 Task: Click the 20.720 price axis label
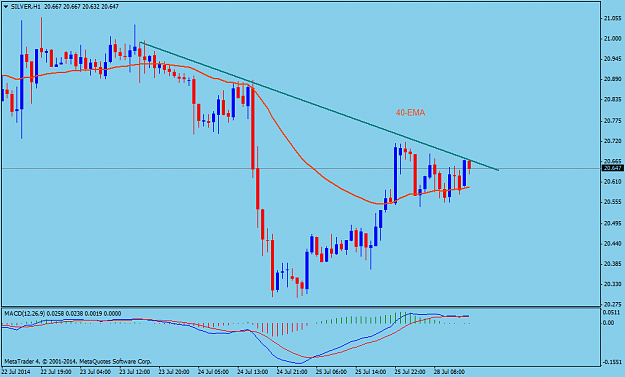coord(612,141)
